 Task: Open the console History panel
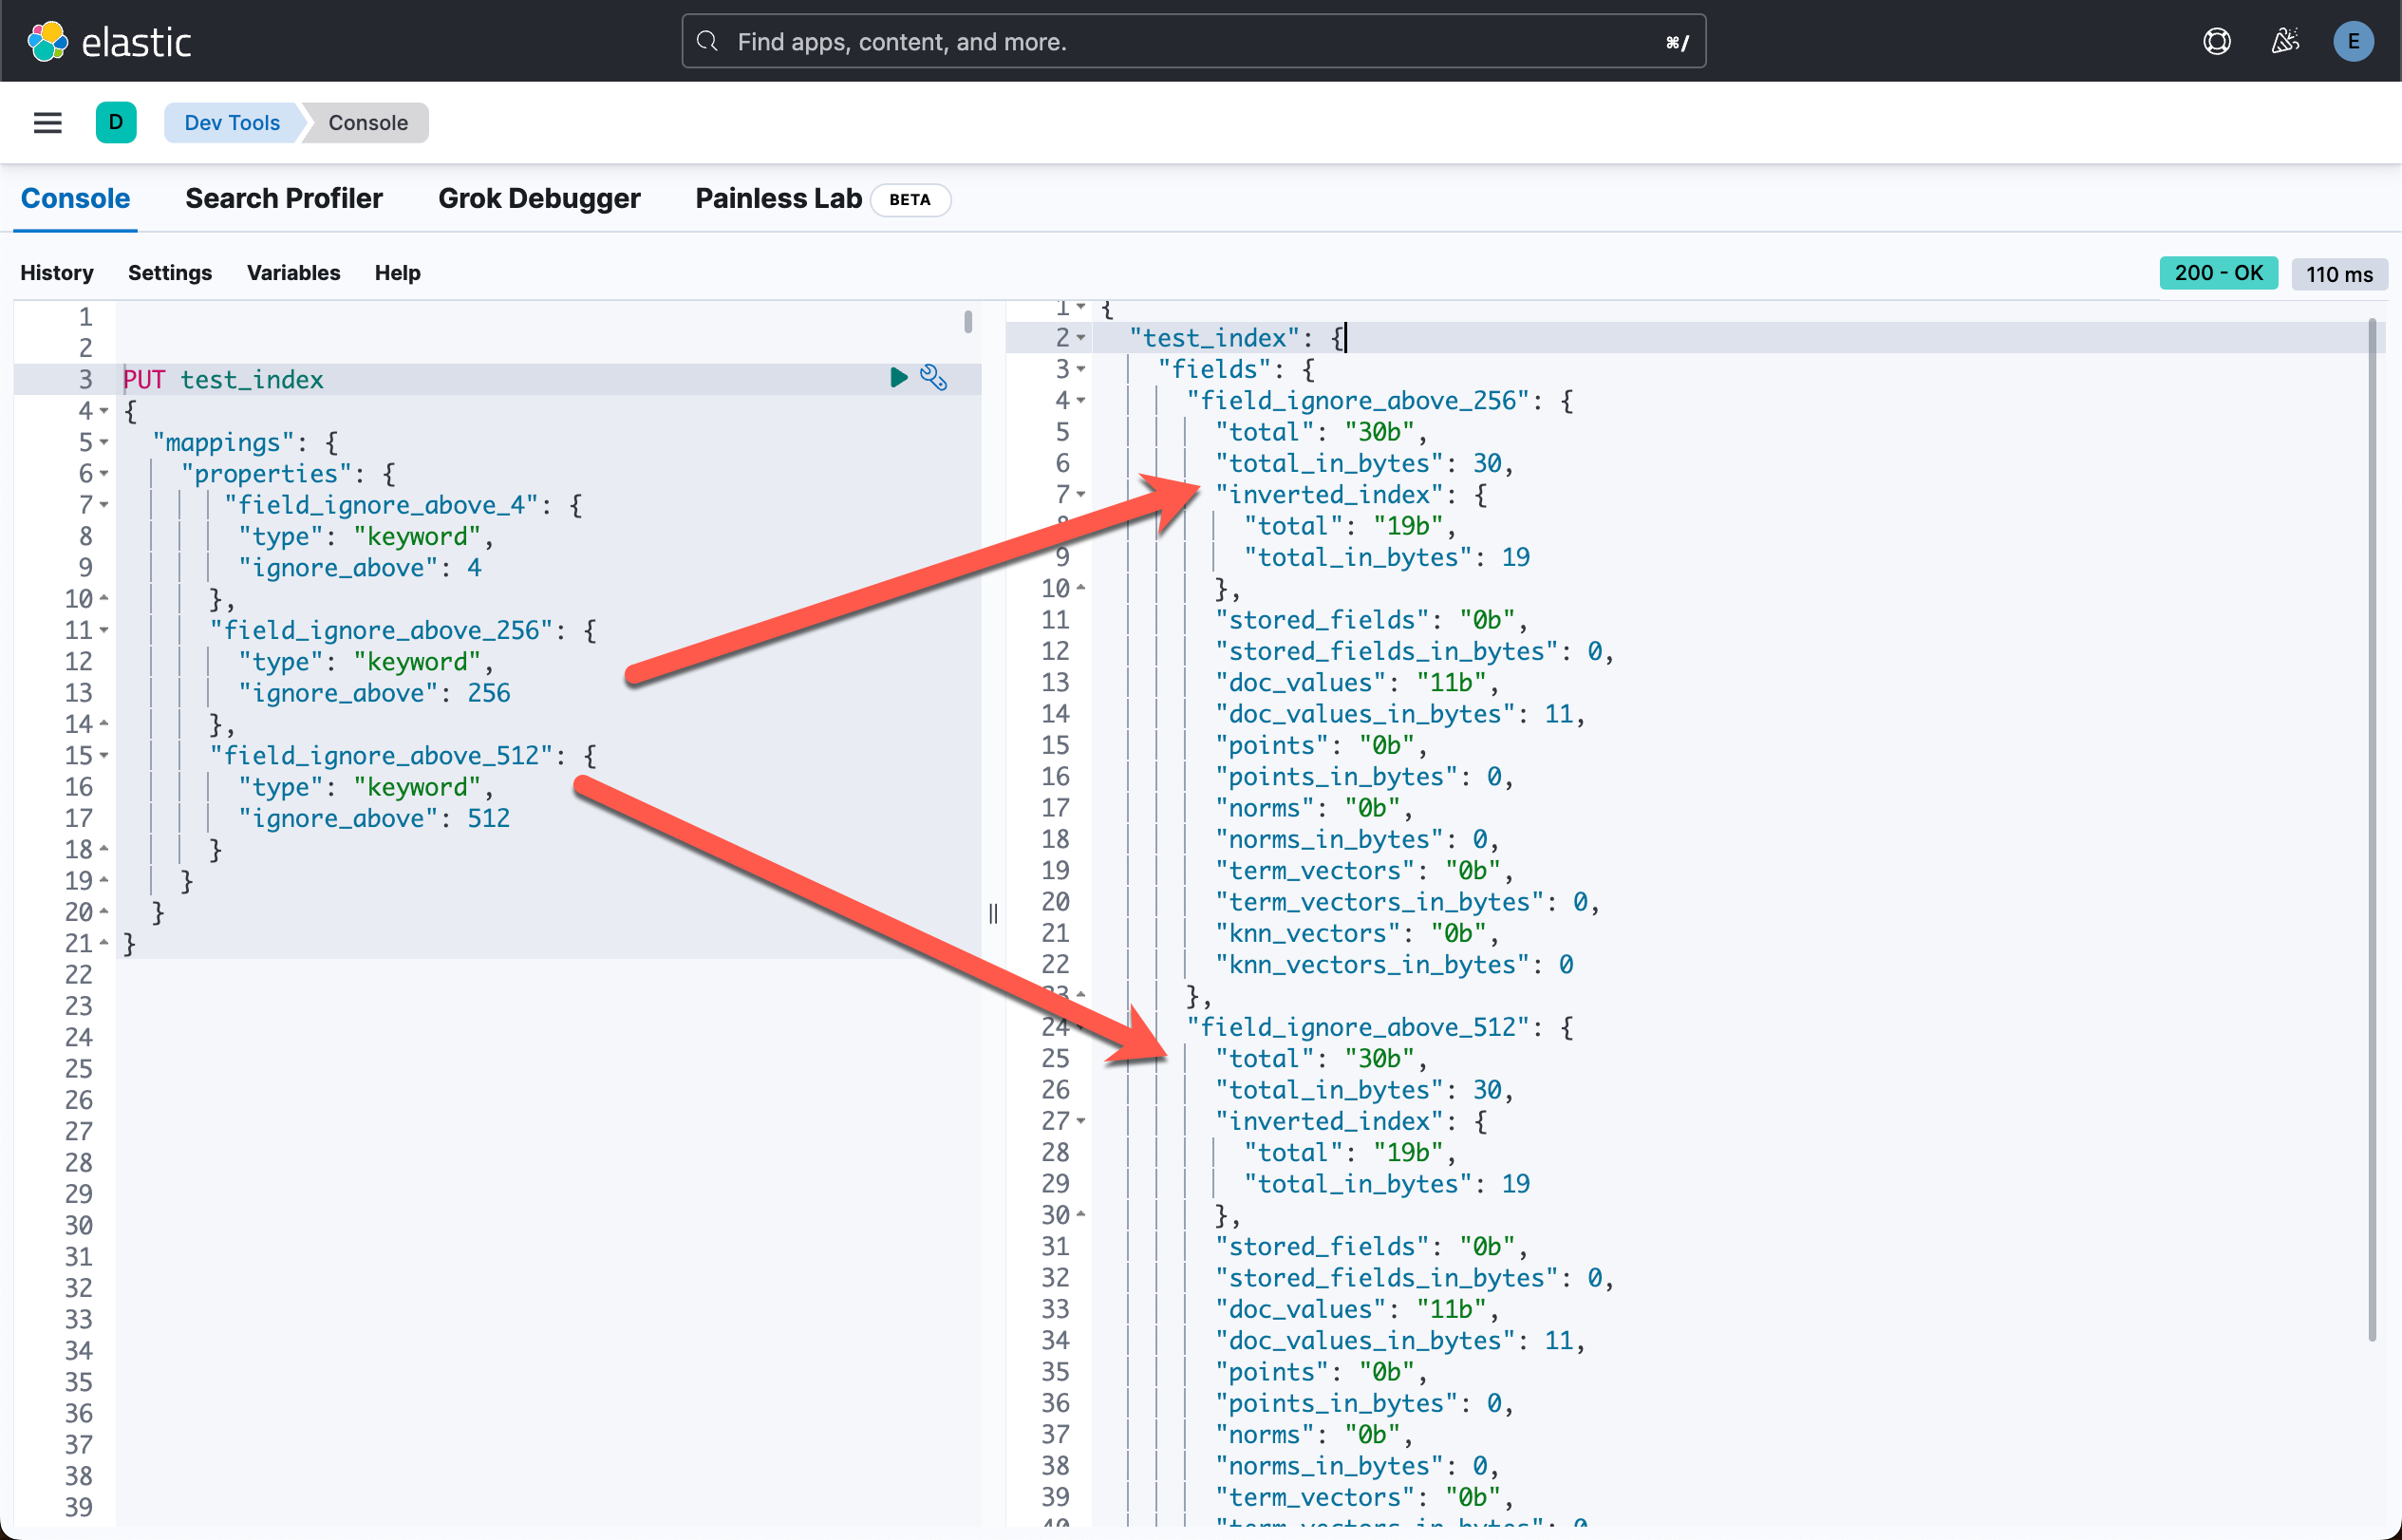click(x=56, y=273)
